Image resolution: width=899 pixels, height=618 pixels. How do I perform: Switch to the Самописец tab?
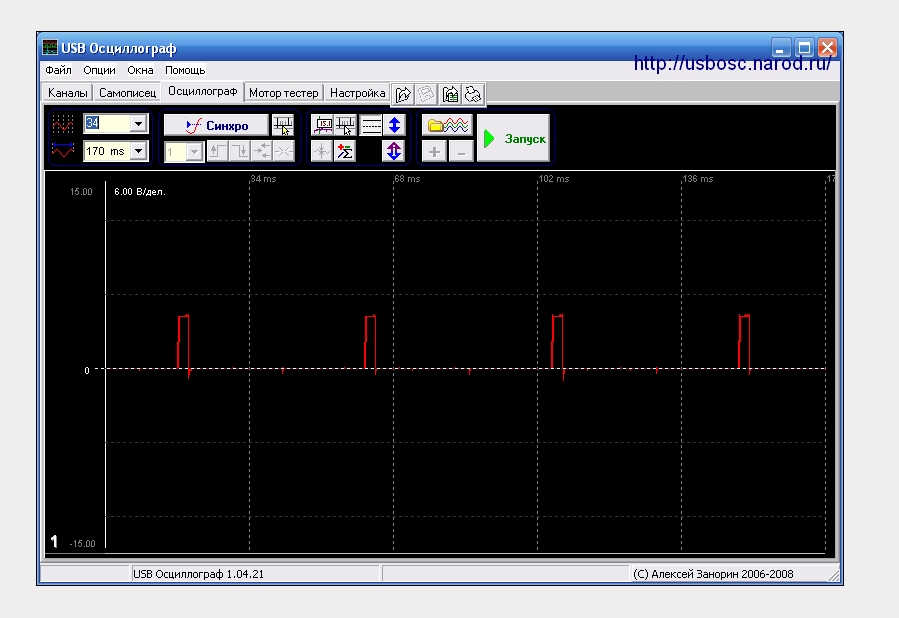pos(127,93)
